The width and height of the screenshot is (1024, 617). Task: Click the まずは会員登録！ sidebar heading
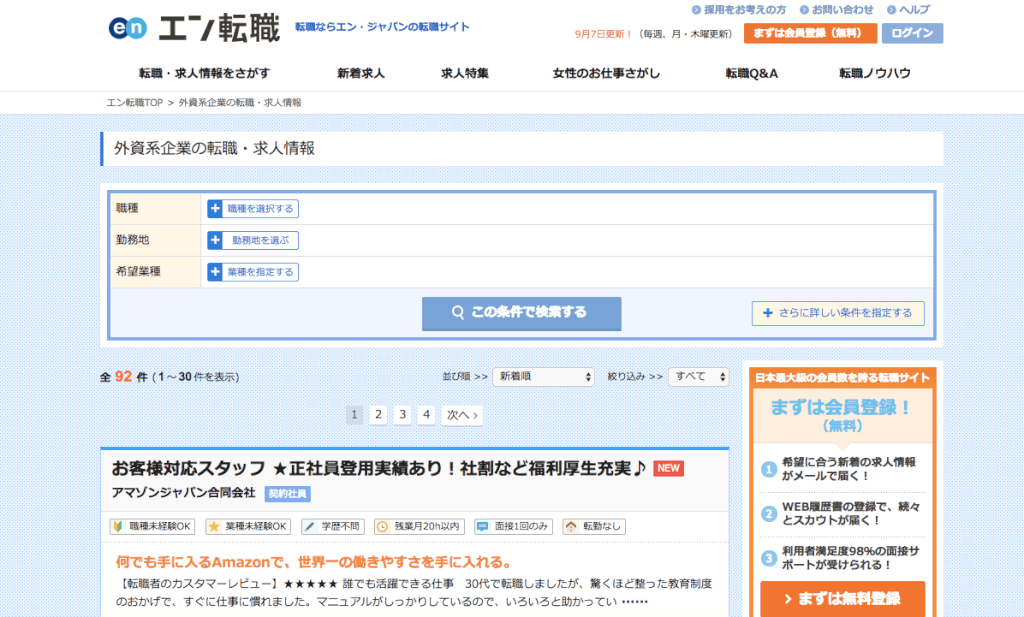point(842,407)
